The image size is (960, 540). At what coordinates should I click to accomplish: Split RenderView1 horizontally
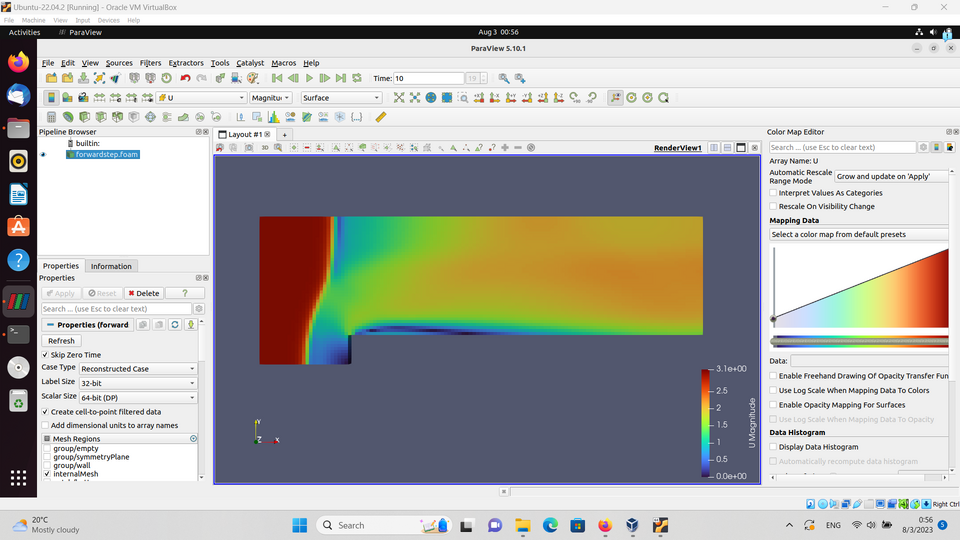[x=714, y=148]
